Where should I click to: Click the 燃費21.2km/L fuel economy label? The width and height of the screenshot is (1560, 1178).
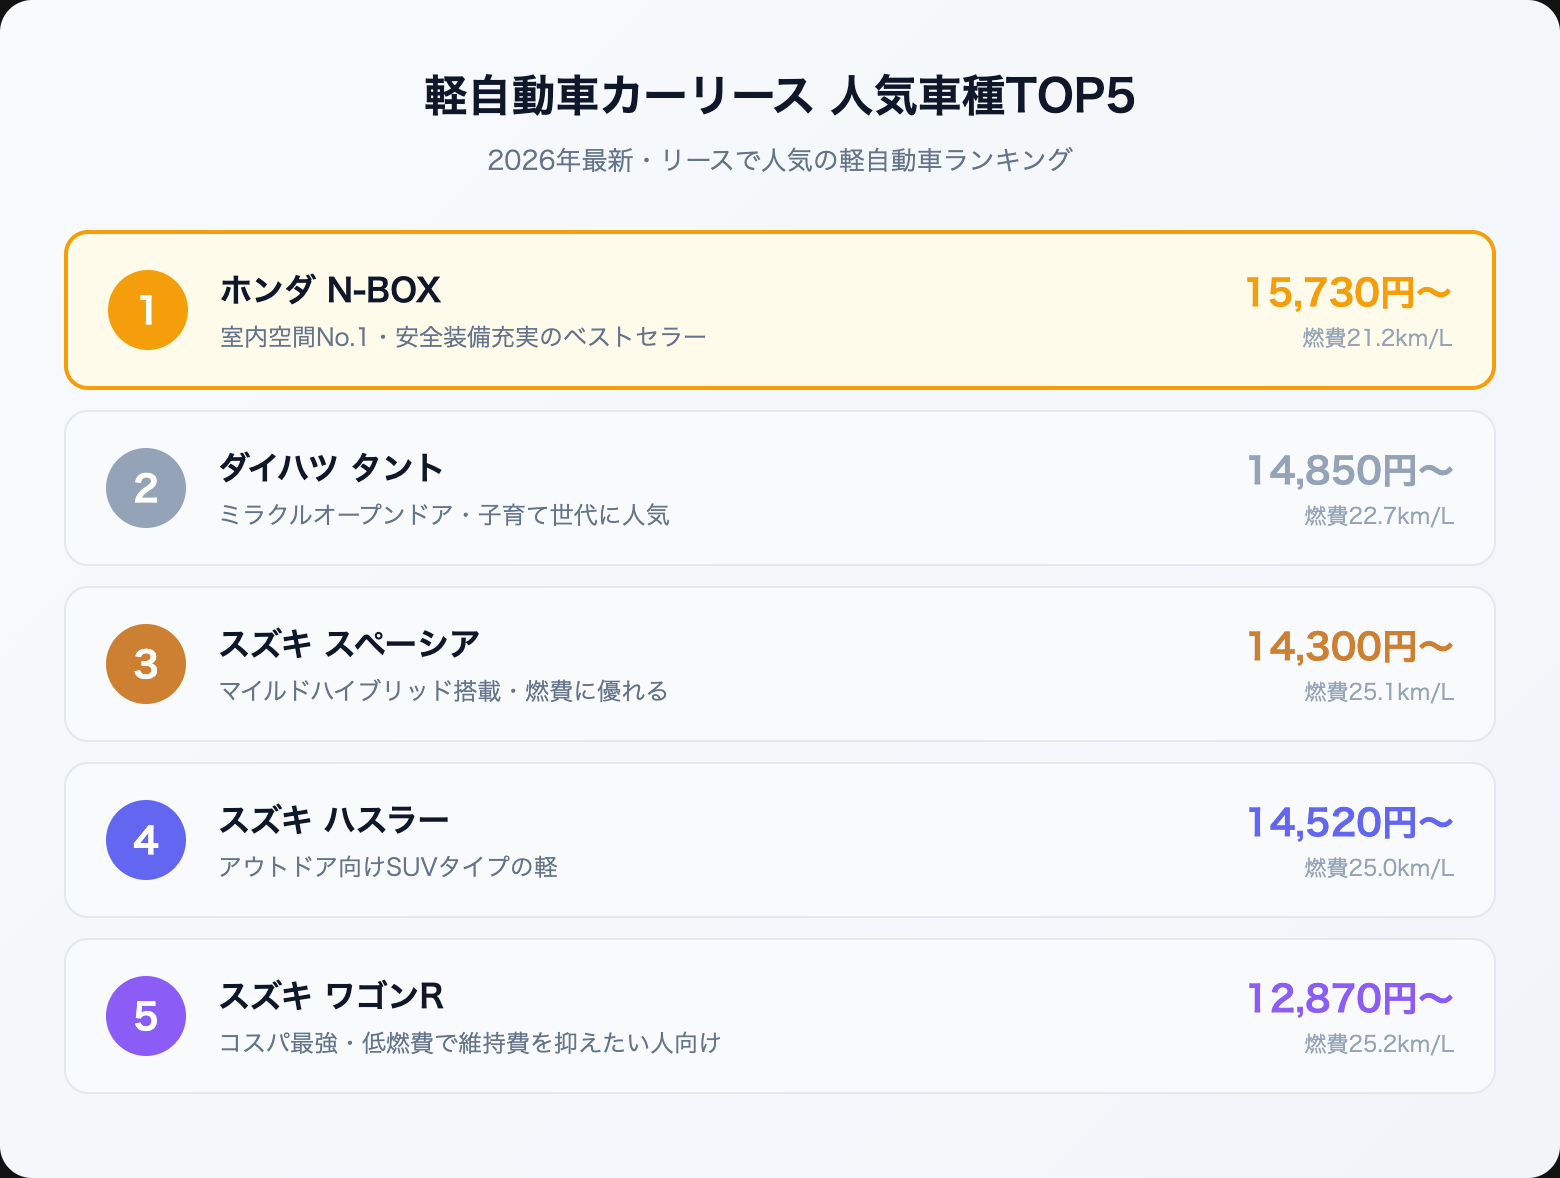click(x=1377, y=338)
